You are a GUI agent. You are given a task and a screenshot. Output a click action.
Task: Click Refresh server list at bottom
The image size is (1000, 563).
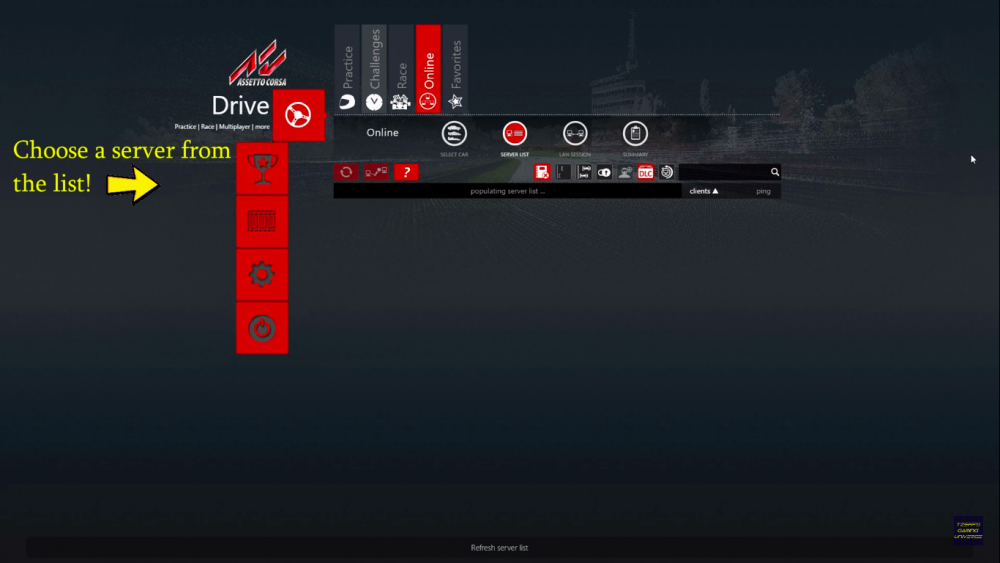[499, 548]
